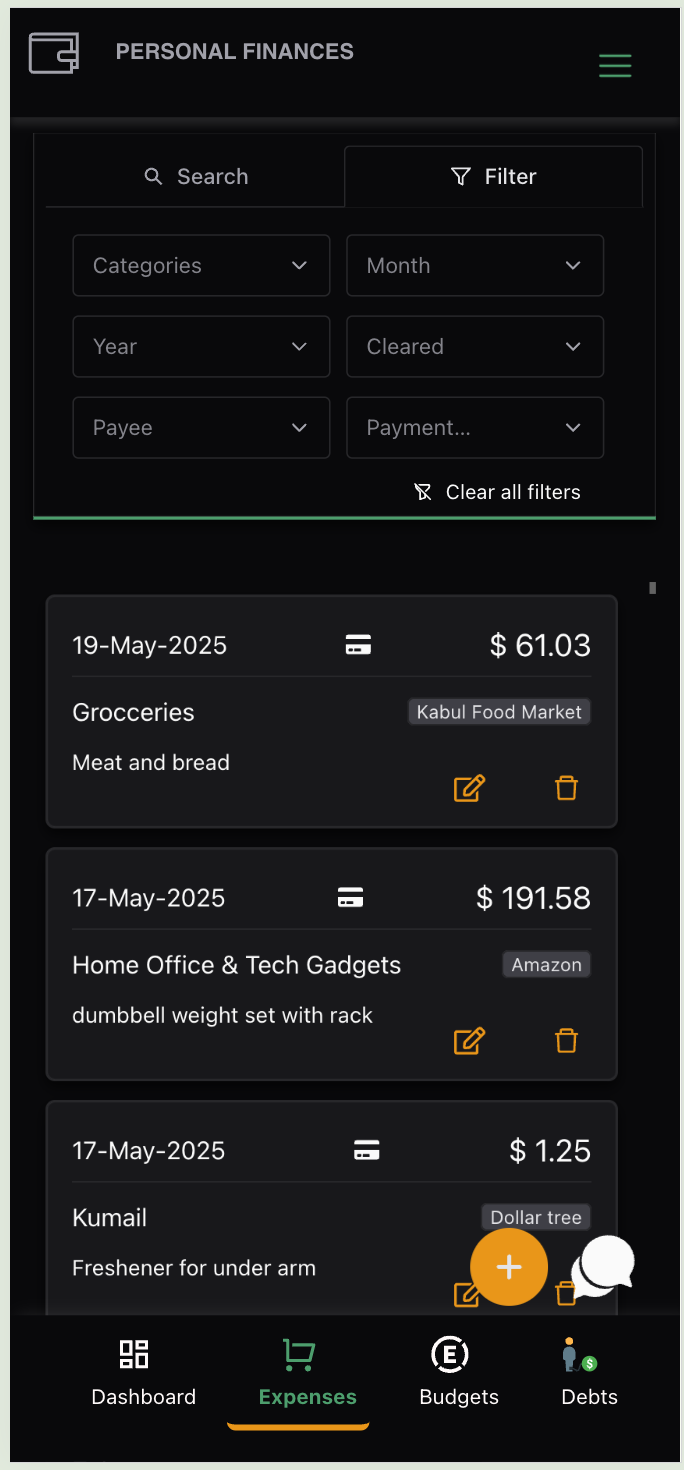
Task: Delete the Home Office & Tech Gadgets expense
Action: coord(566,1040)
